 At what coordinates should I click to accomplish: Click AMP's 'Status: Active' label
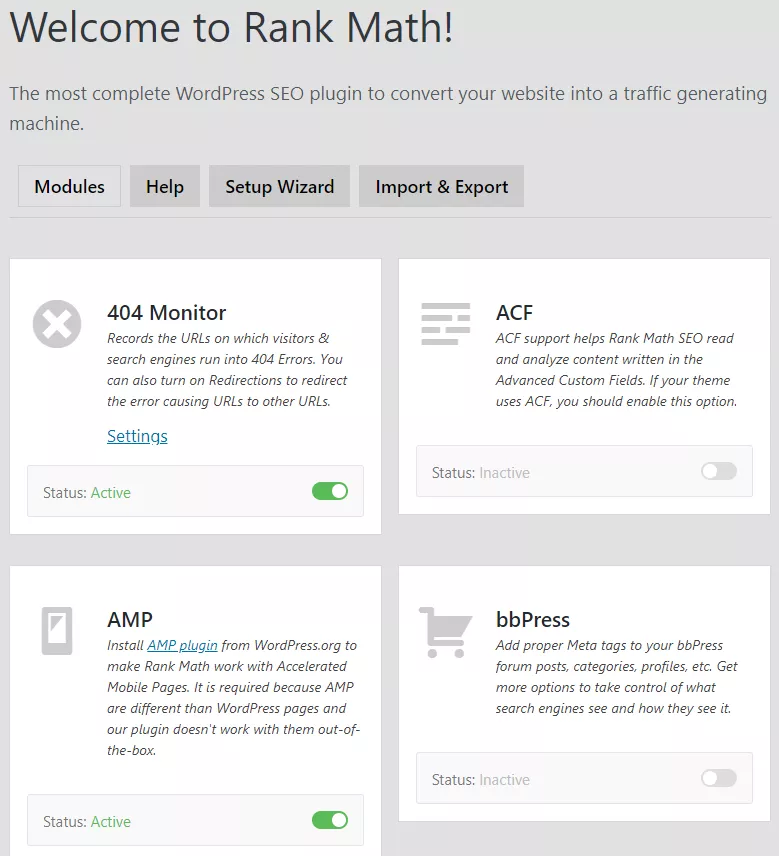pos(87,822)
